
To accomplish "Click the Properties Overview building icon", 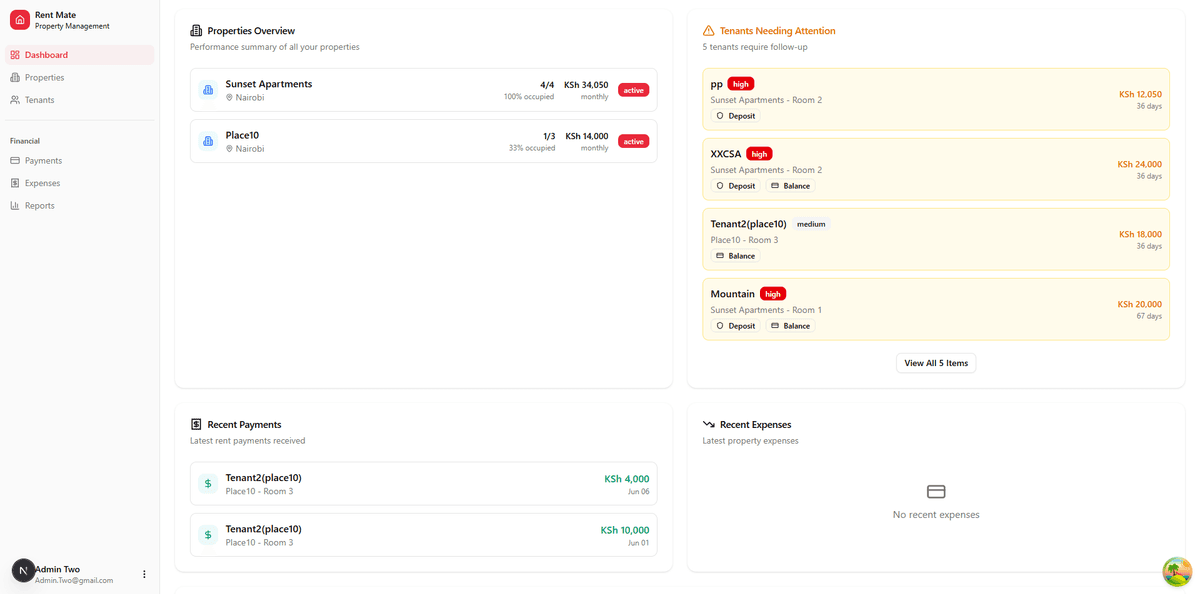I will 197,30.
